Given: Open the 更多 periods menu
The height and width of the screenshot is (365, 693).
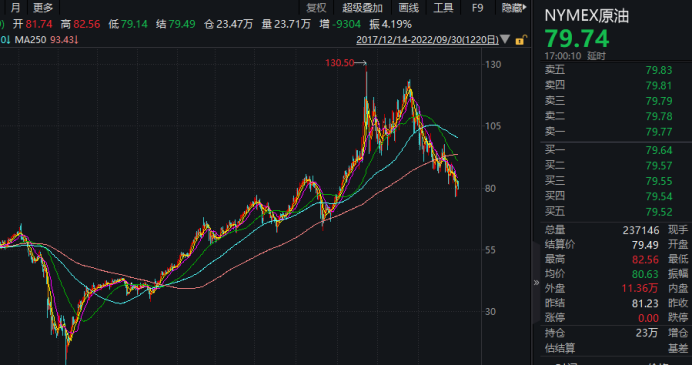Looking at the screenshot, I should tap(43, 8).
